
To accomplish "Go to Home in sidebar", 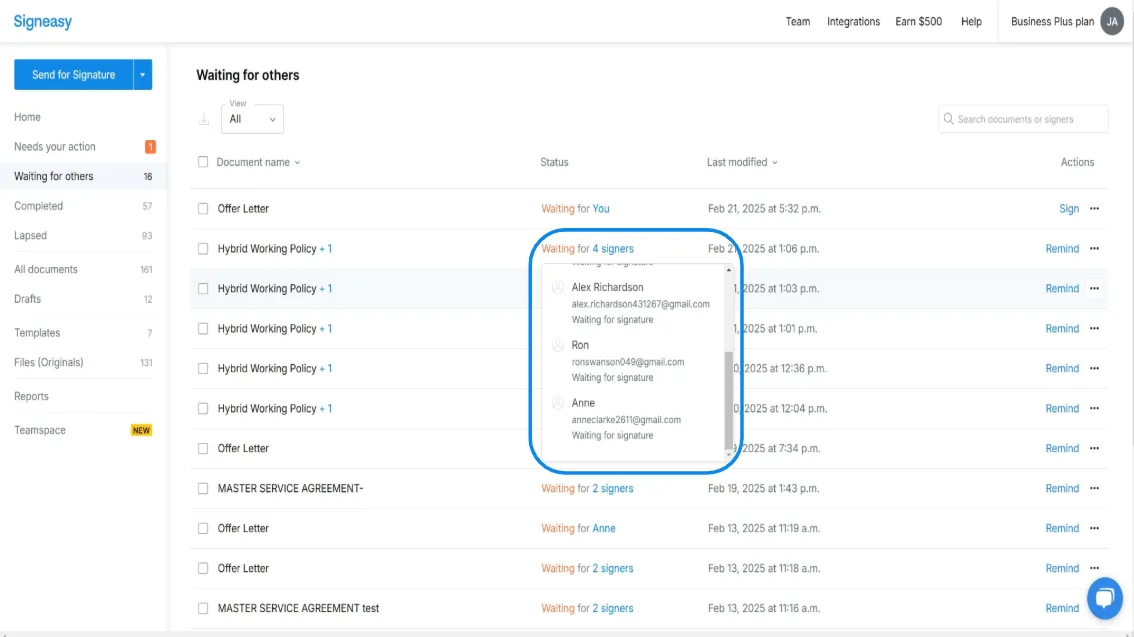I will pos(27,117).
